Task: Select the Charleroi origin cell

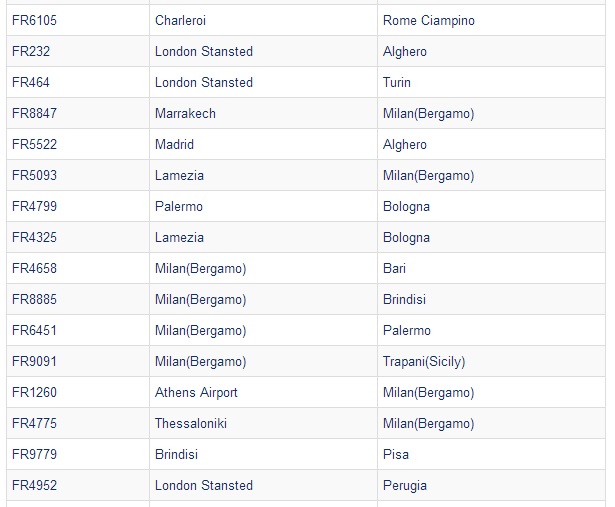Action: coord(181,21)
